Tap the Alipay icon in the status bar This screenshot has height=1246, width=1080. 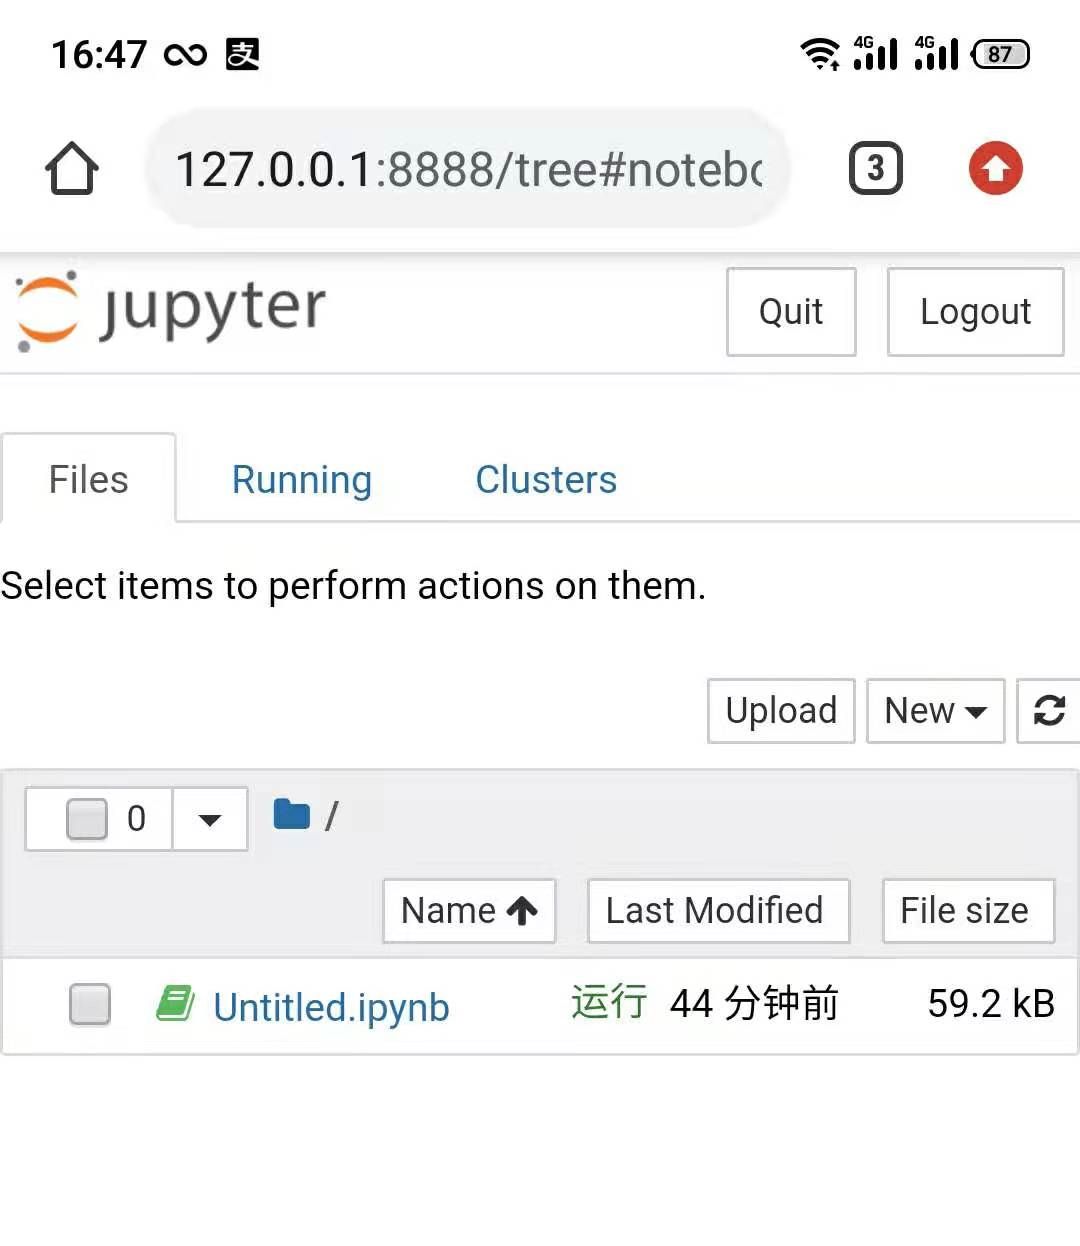coord(243,54)
